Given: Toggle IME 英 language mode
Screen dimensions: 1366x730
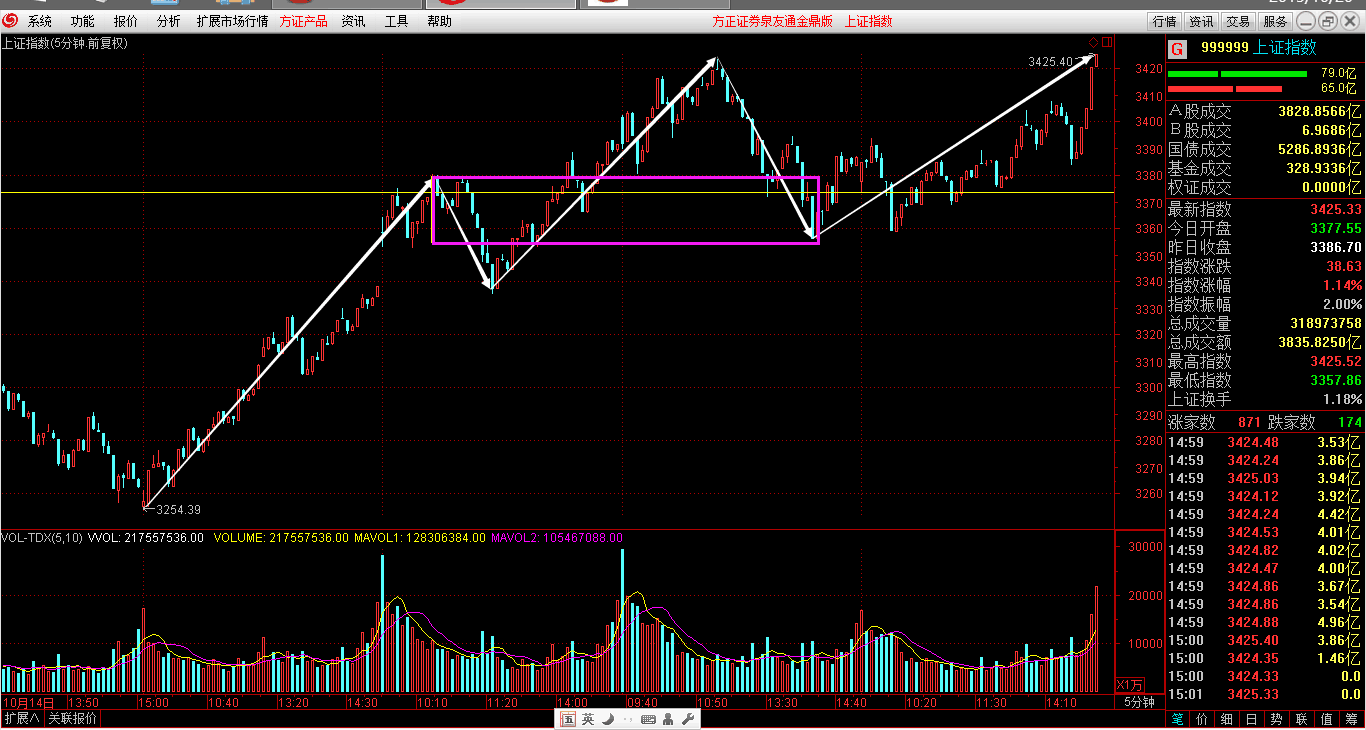Looking at the screenshot, I should pos(588,719).
